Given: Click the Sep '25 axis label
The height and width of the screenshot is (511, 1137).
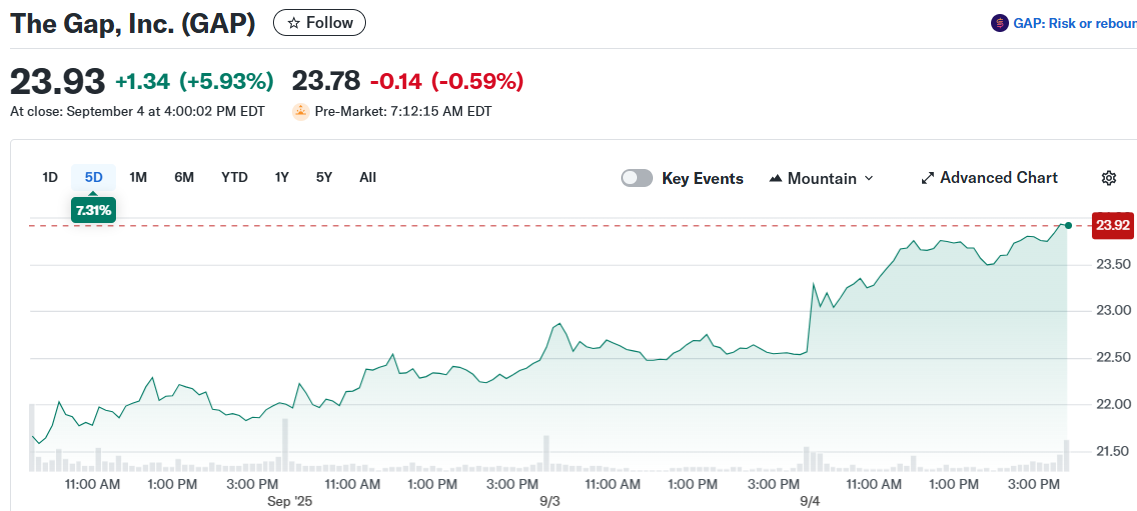Looking at the screenshot, I should coord(289,501).
